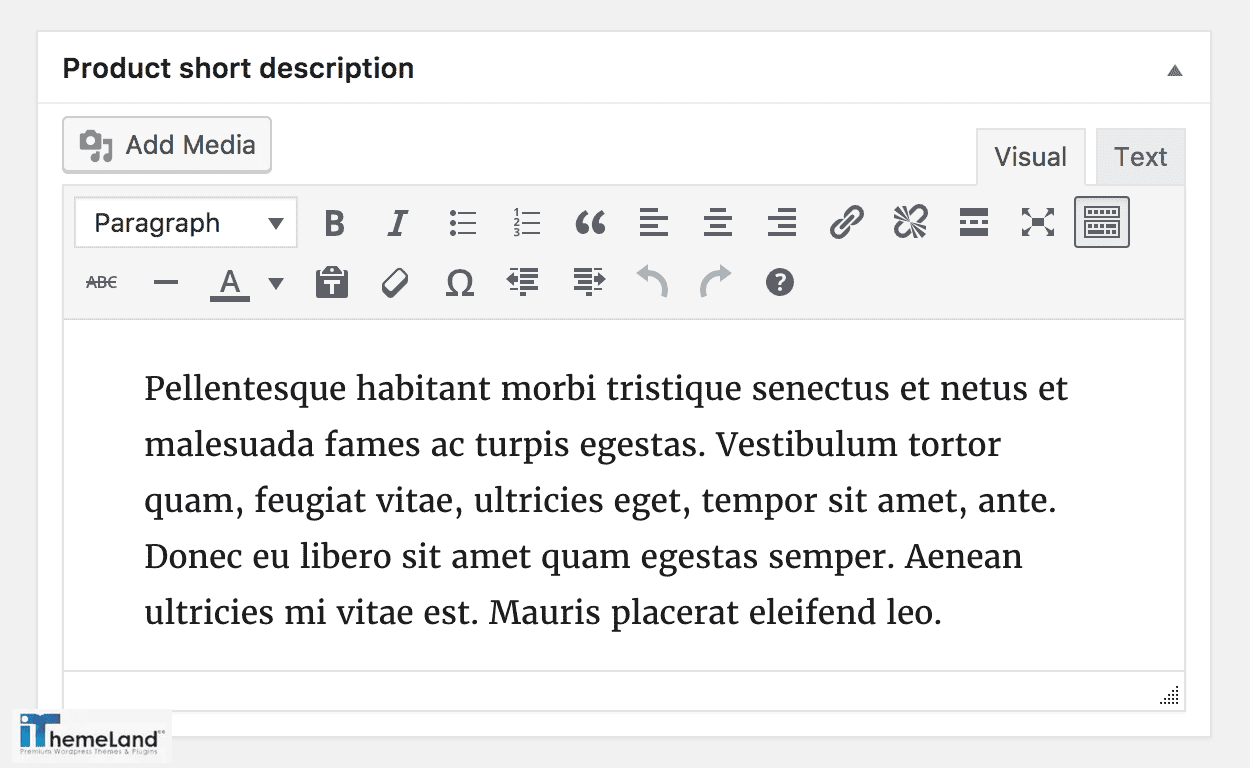This screenshot has width=1250, height=768.
Task: Toggle the toolbar kitchen sink button
Action: pos(1101,222)
